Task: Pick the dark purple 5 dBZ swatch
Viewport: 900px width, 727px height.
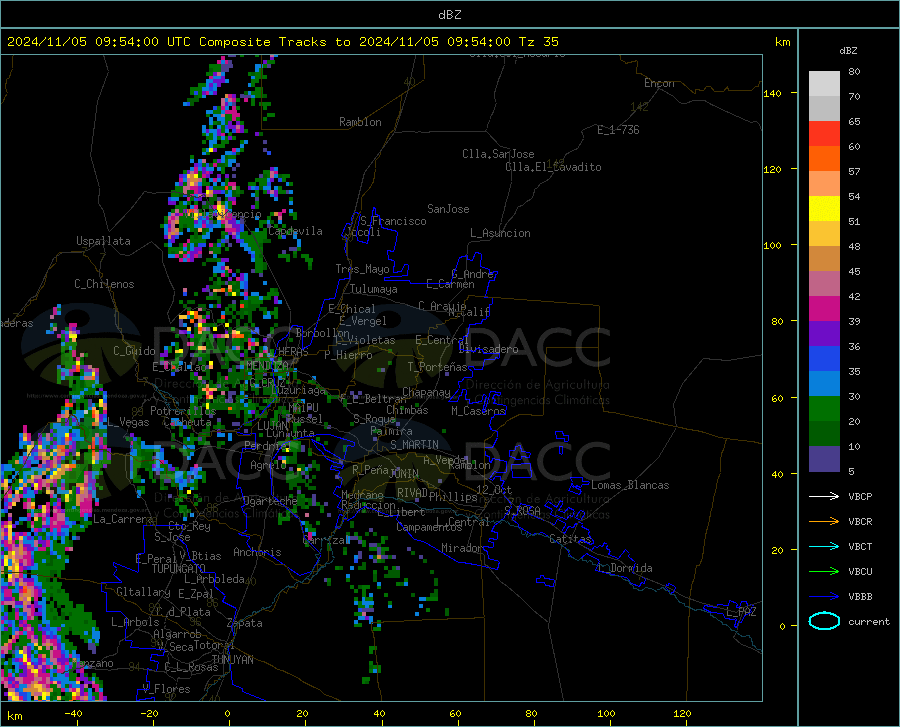Action: (824, 459)
